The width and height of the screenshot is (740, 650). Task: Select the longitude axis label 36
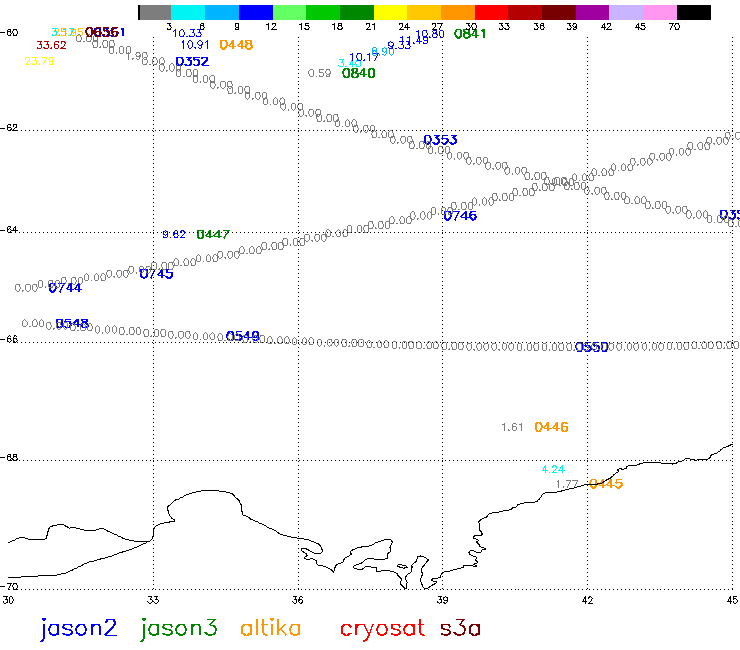[x=297, y=600]
